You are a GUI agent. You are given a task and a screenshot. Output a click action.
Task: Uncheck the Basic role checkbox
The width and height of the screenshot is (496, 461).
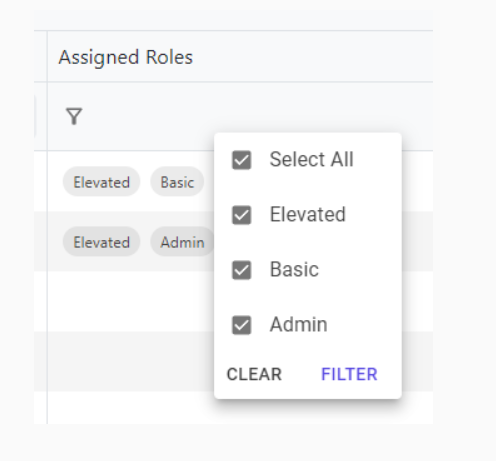coord(241,270)
